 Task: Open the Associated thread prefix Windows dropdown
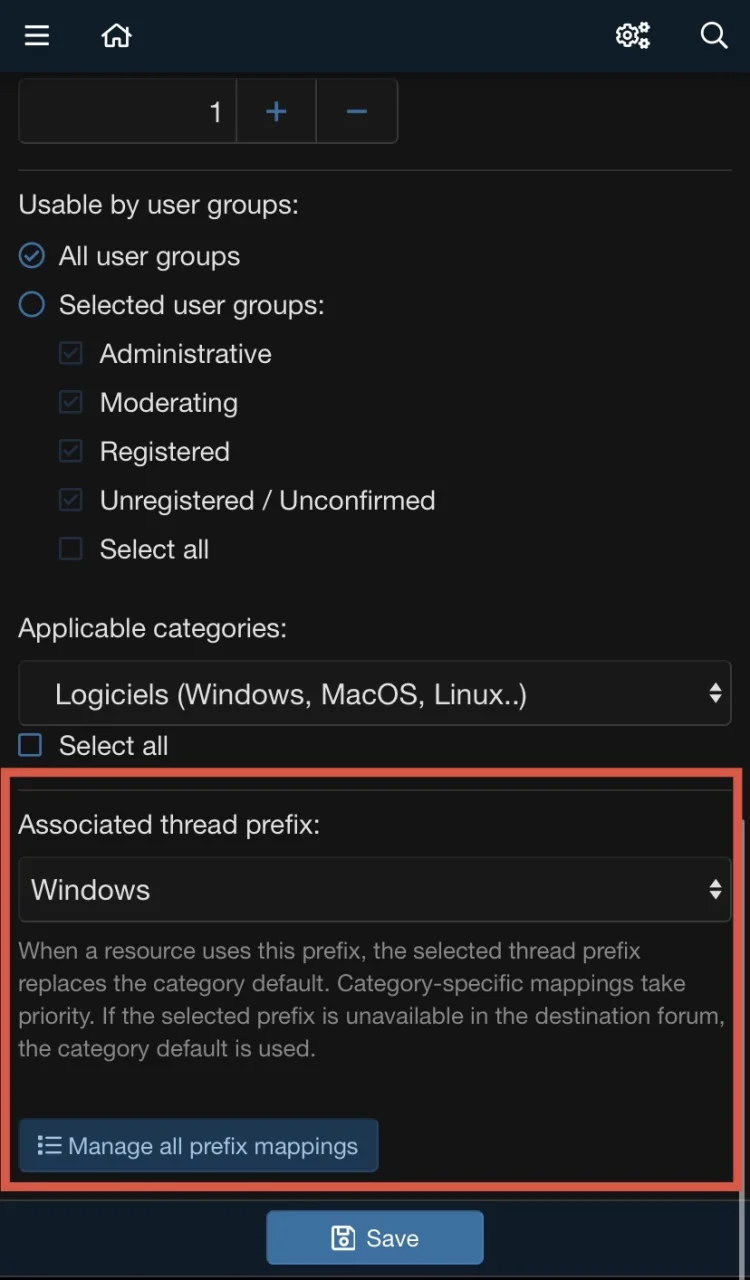[375, 889]
